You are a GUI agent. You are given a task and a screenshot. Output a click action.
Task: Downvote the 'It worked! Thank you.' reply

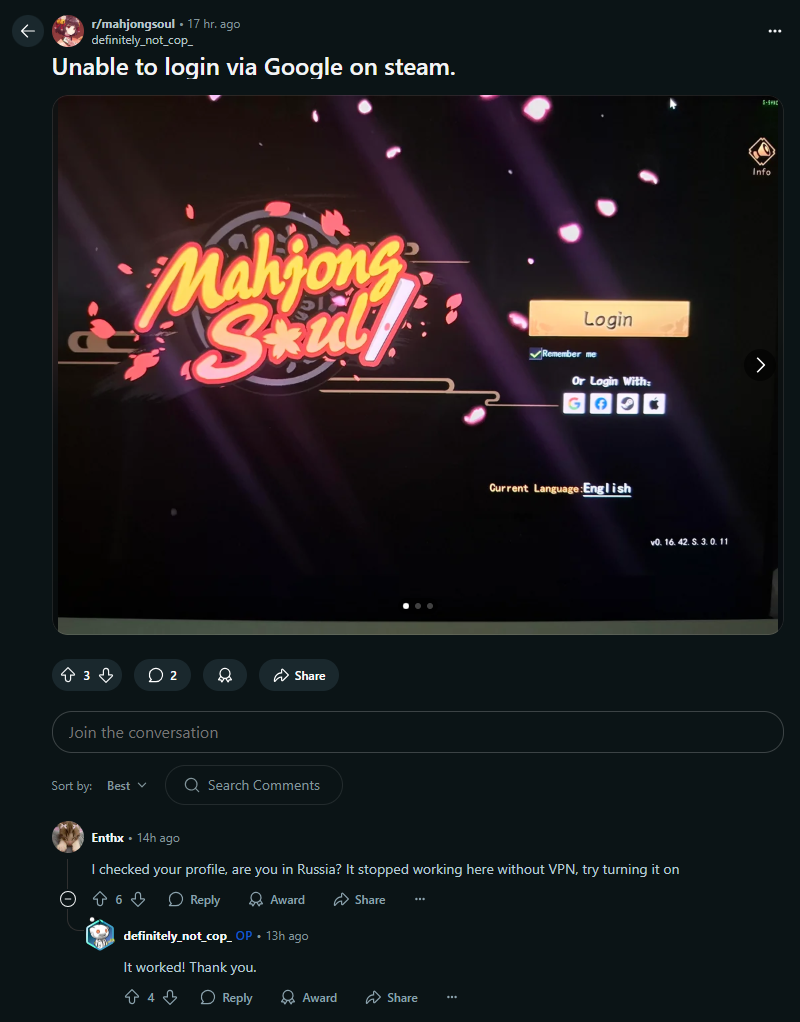pyautogui.click(x=170, y=997)
